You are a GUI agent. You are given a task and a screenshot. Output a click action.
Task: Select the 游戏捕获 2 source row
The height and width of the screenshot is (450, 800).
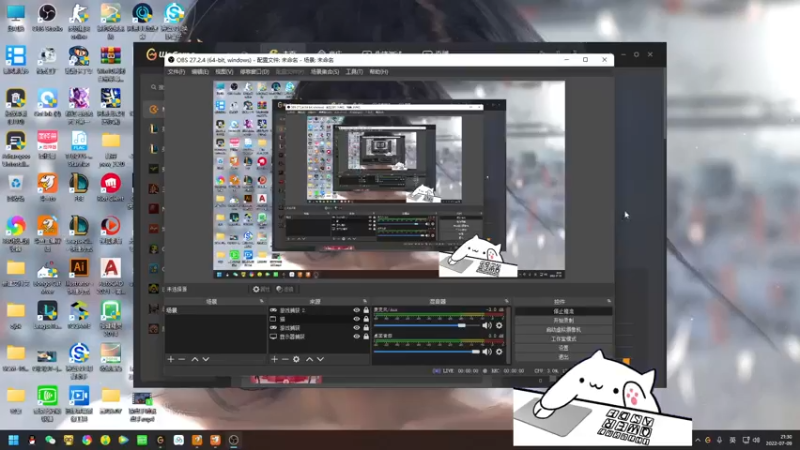pos(318,310)
